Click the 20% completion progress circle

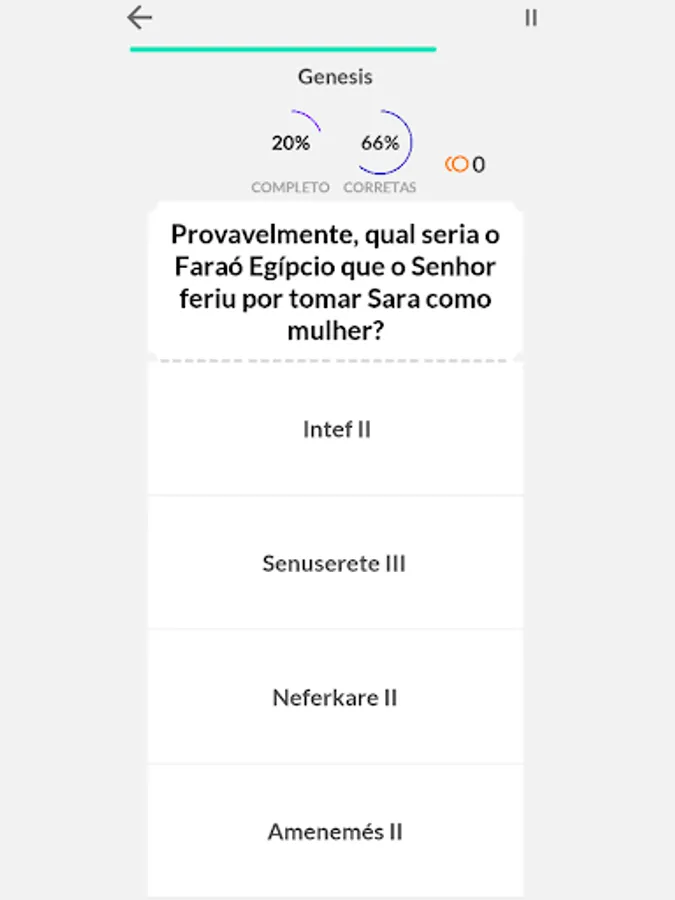click(291, 143)
